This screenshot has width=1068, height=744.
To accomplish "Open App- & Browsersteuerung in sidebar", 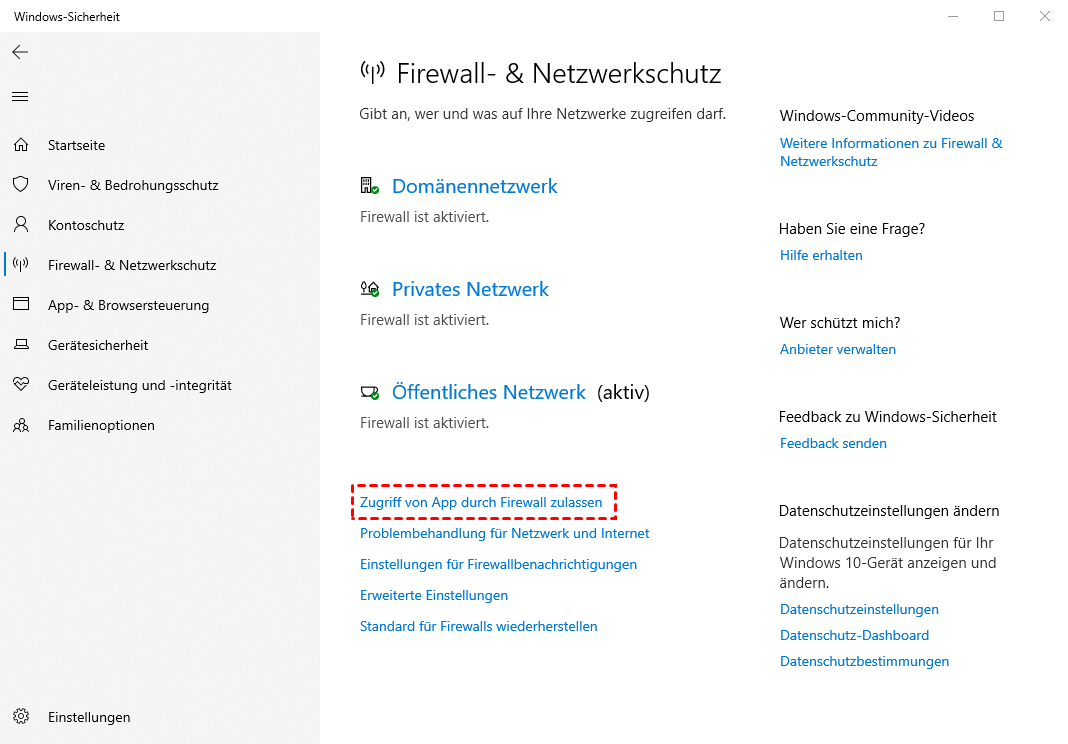I will coord(128,305).
